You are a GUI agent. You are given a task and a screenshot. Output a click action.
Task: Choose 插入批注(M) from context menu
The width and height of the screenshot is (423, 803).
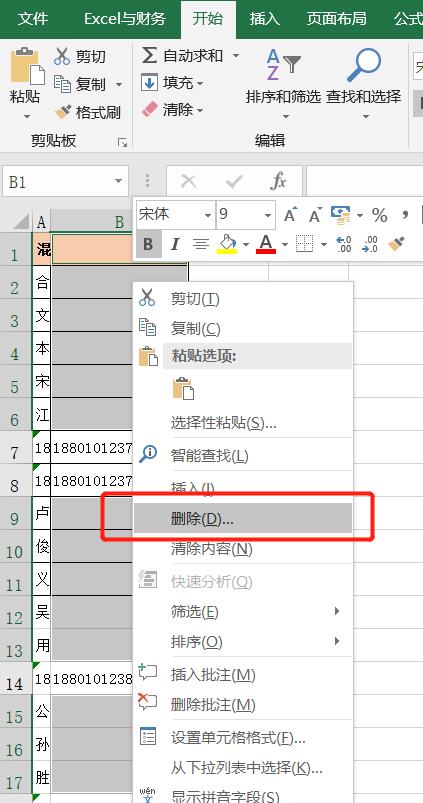coord(243,675)
